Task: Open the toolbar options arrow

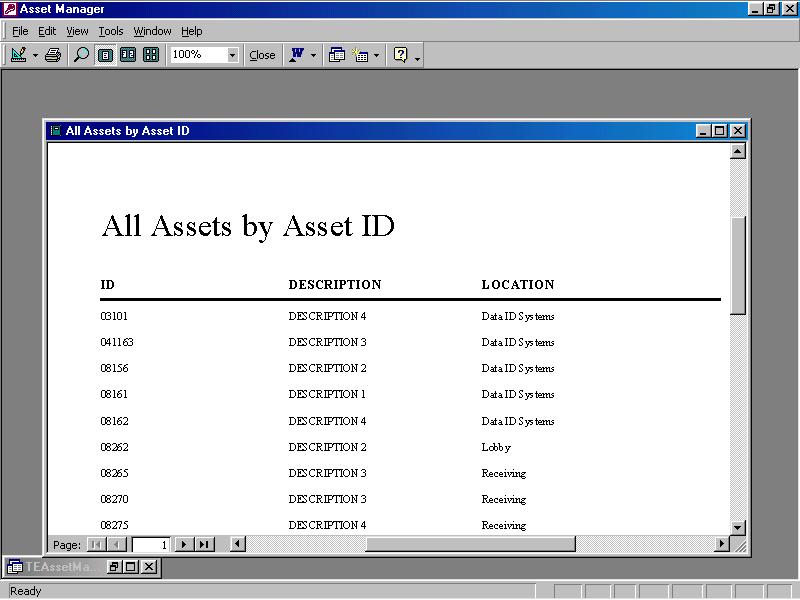Action: click(417, 59)
